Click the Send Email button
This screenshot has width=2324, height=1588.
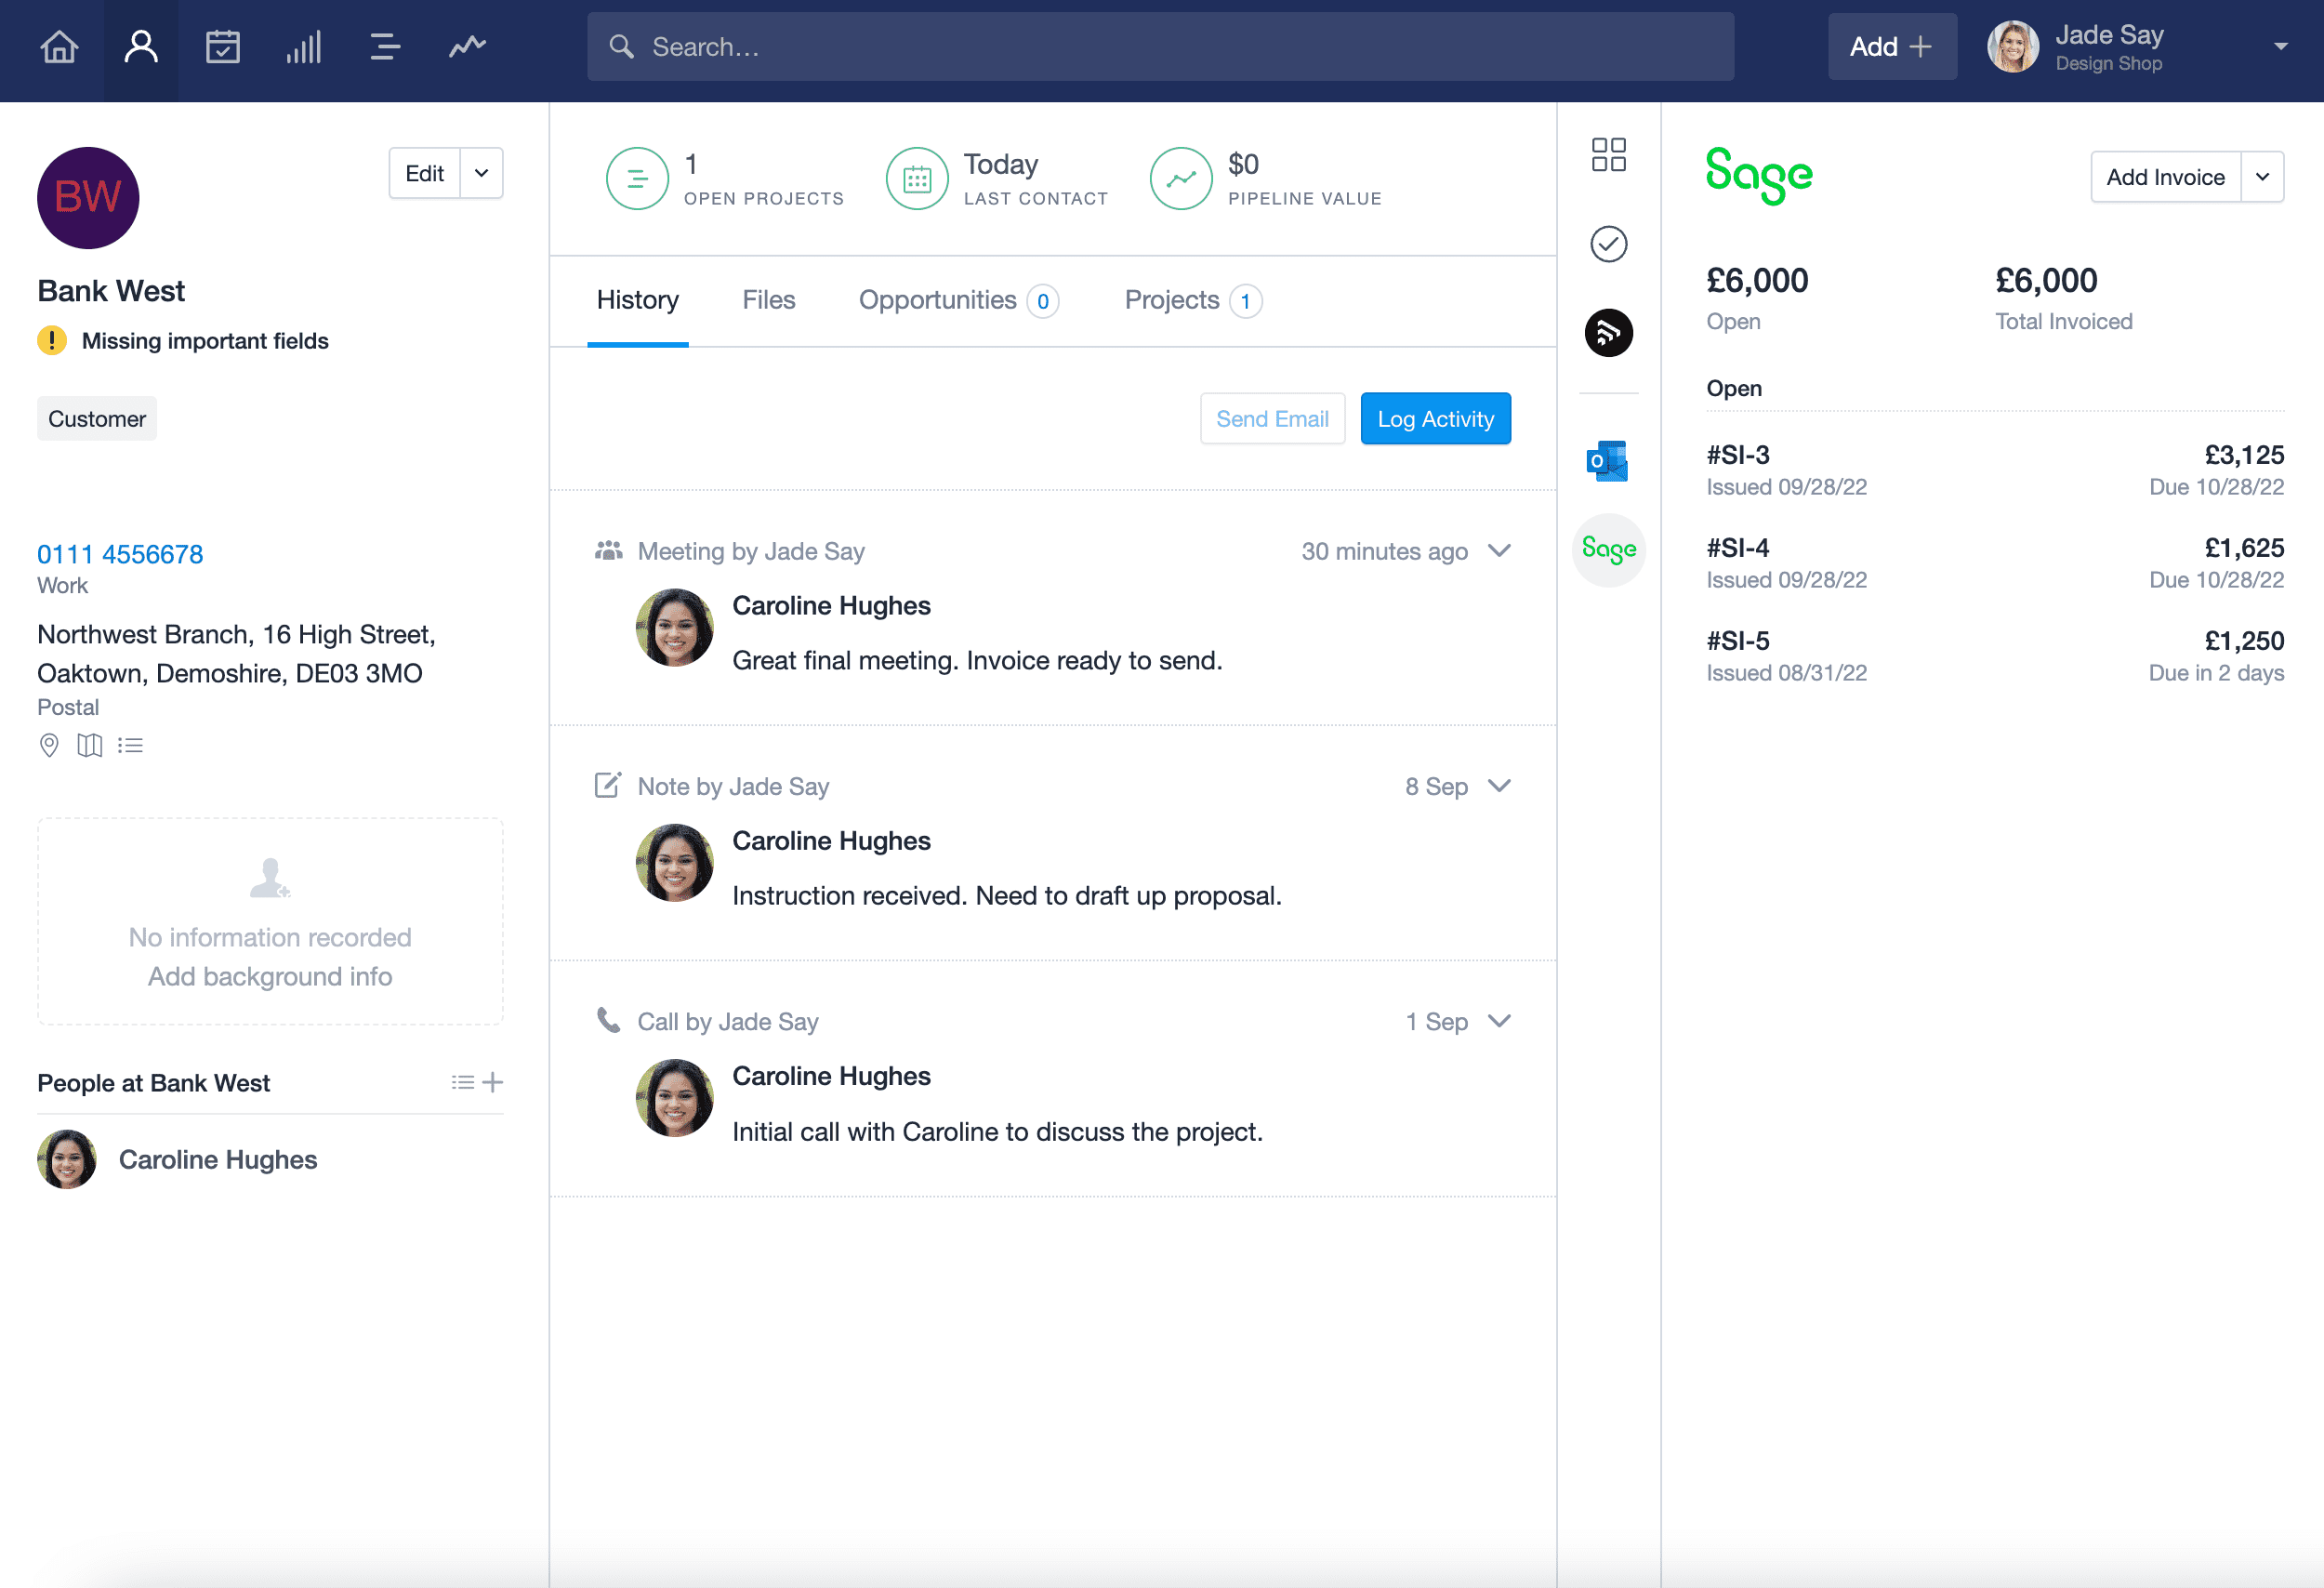click(1272, 418)
